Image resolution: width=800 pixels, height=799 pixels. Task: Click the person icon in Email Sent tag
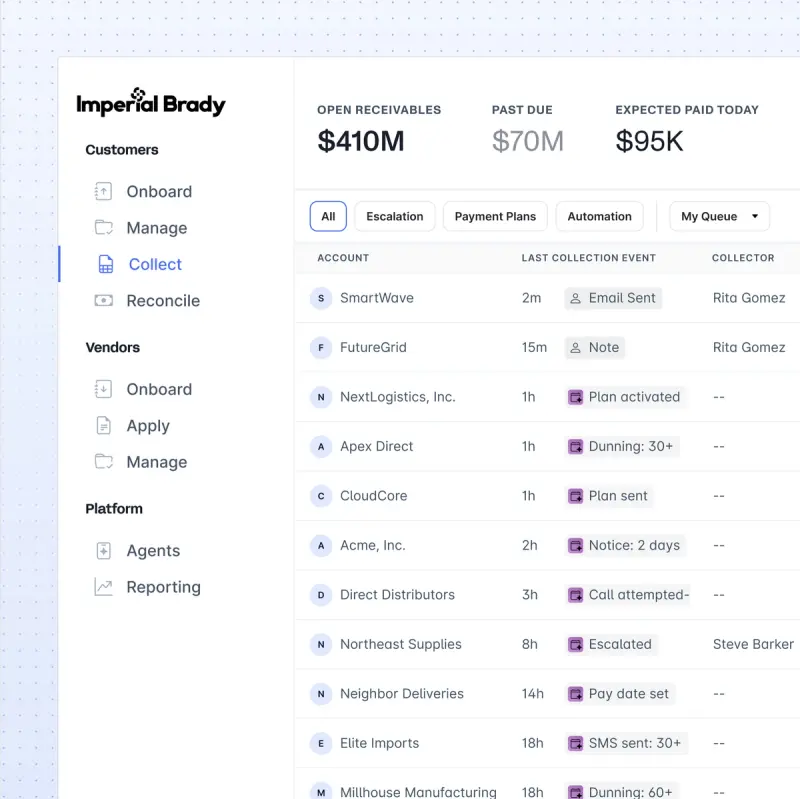click(576, 298)
